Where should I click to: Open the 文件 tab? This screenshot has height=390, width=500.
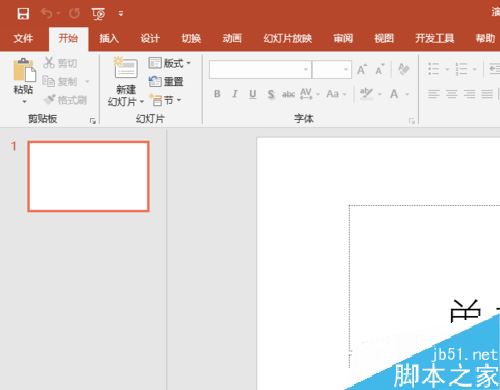[x=23, y=38]
